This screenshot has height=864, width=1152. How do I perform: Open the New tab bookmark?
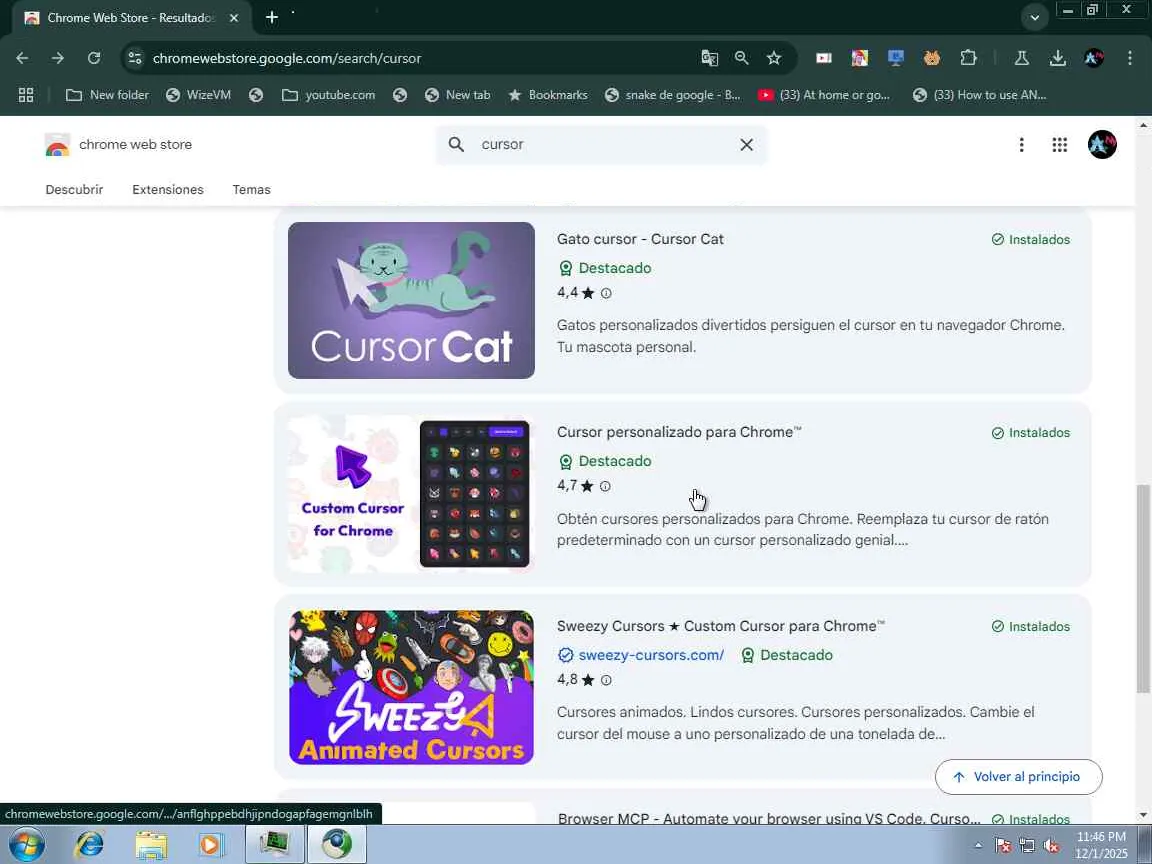(x=457, y=95)
